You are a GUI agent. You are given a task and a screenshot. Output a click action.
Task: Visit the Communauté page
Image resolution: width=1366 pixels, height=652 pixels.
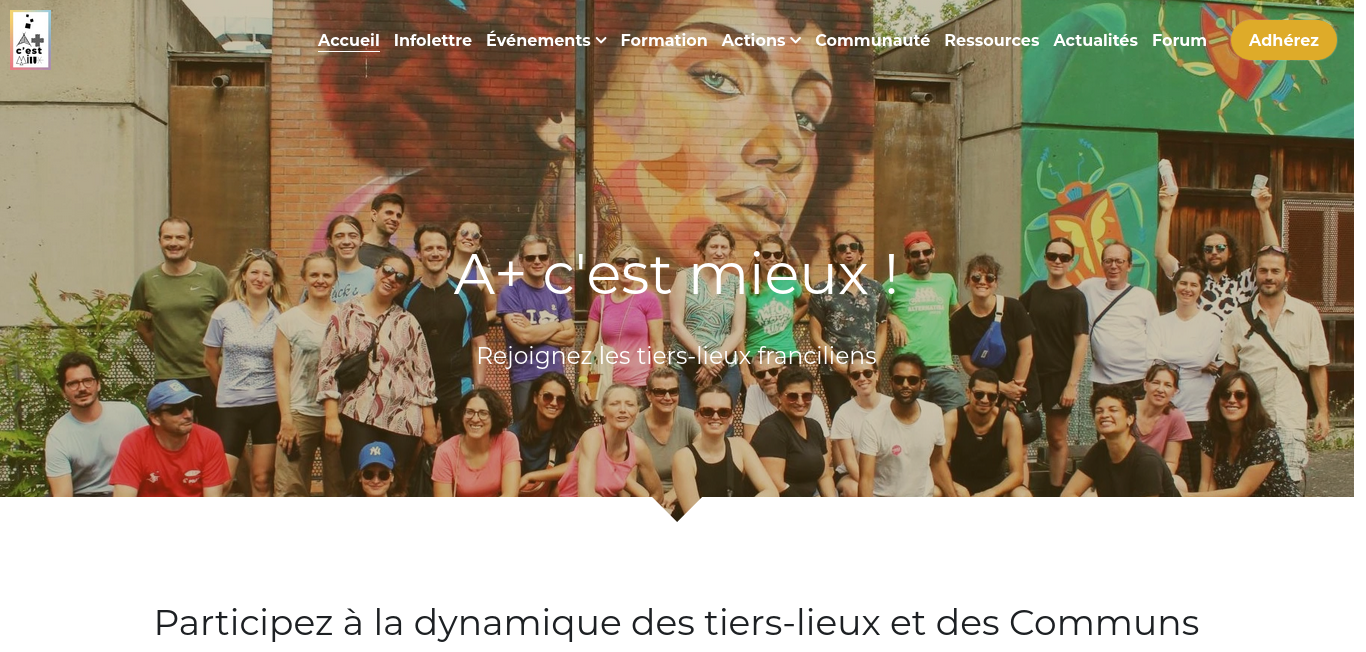[x=872, y=41]
